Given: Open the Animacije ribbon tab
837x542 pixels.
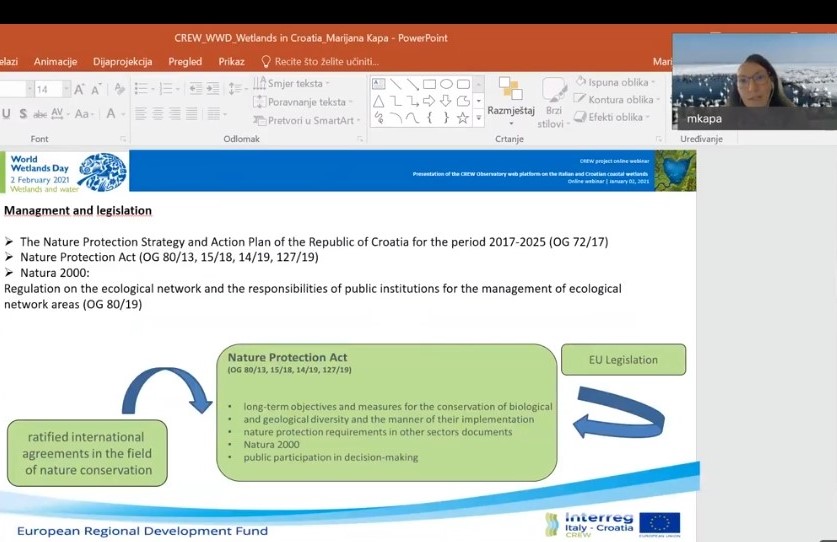Looking at the screenshot, I should (x=55, y=61).
